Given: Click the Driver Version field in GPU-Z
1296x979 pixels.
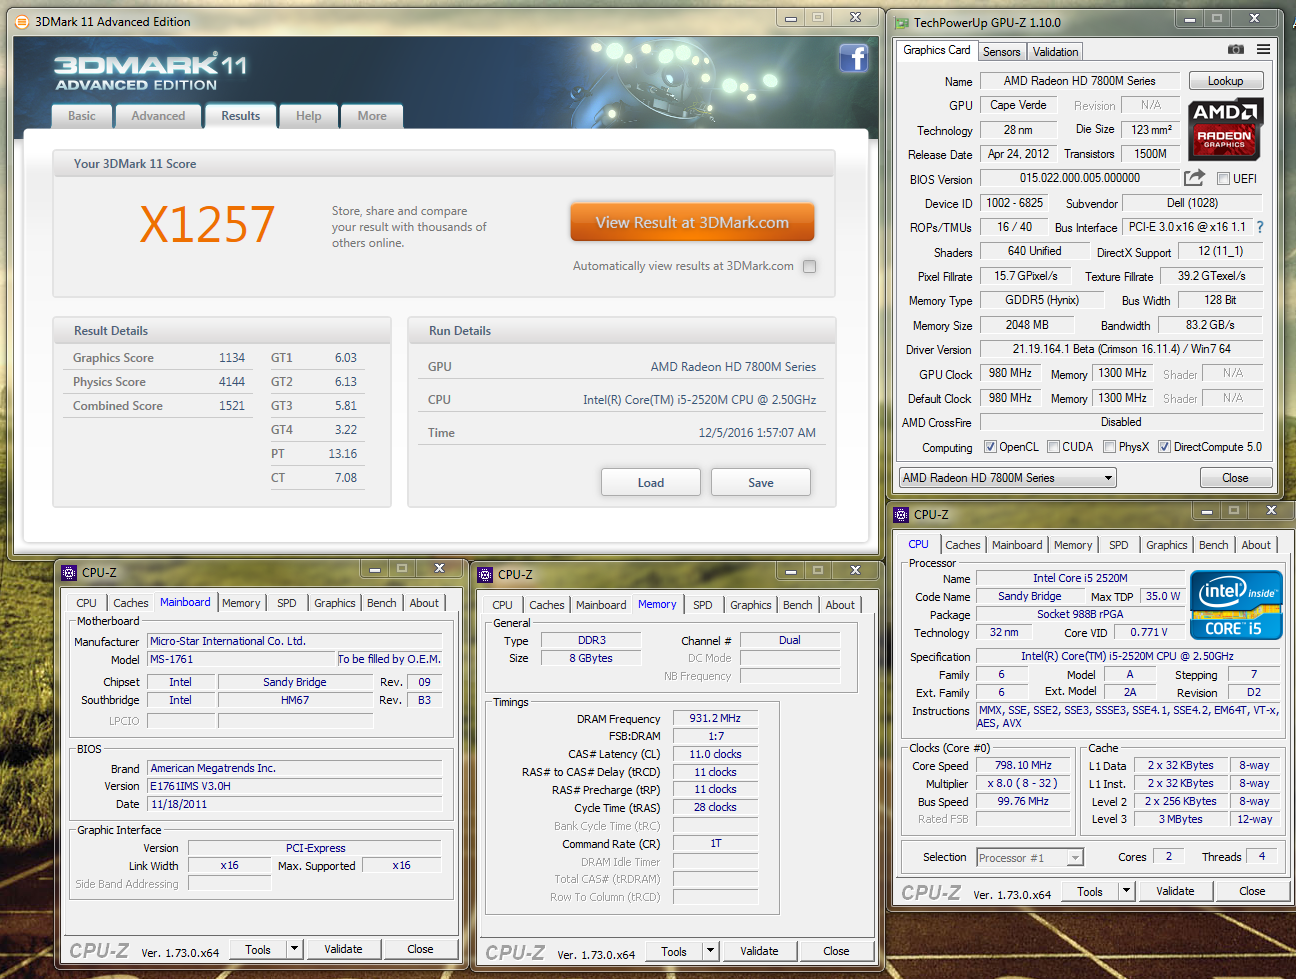Looking at the screenshot, I should [1121, 349].
